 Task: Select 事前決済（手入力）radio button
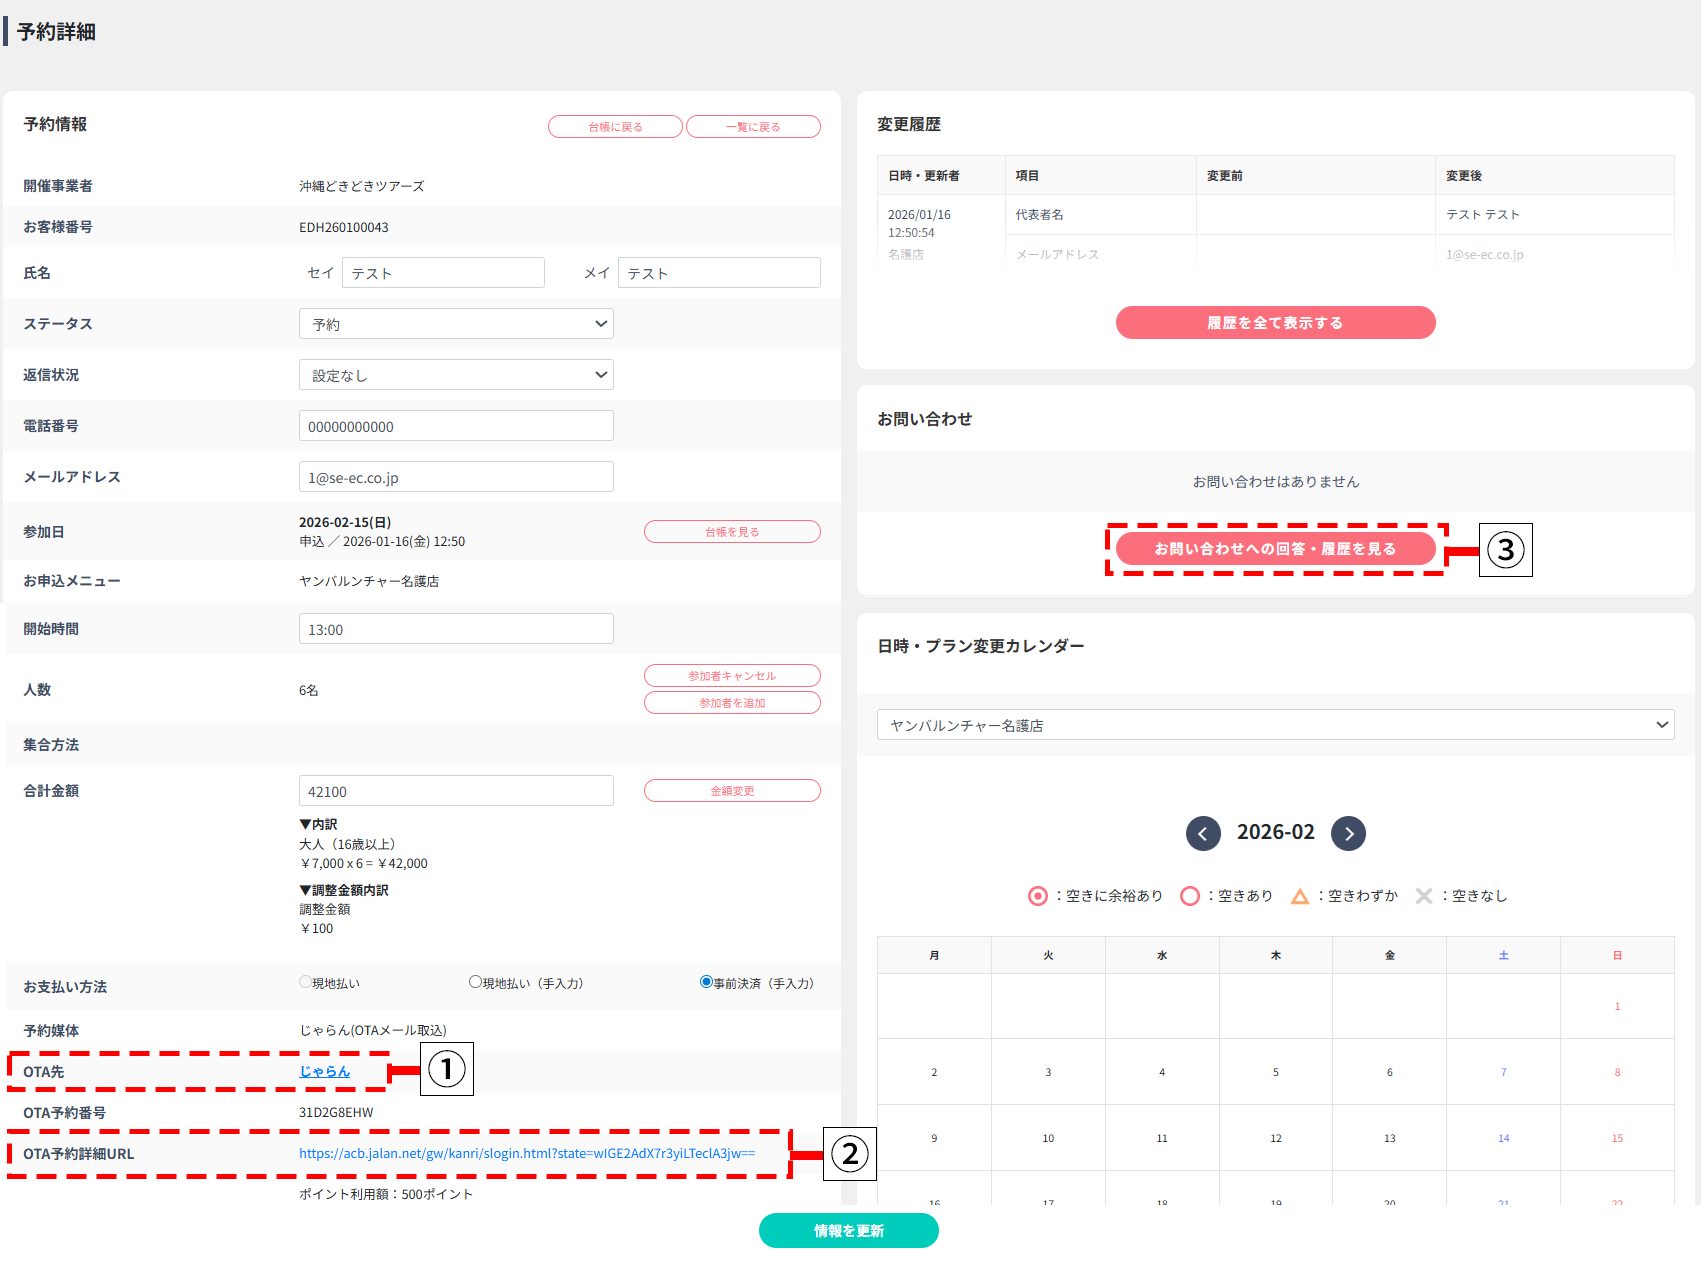tap(706, 982)
